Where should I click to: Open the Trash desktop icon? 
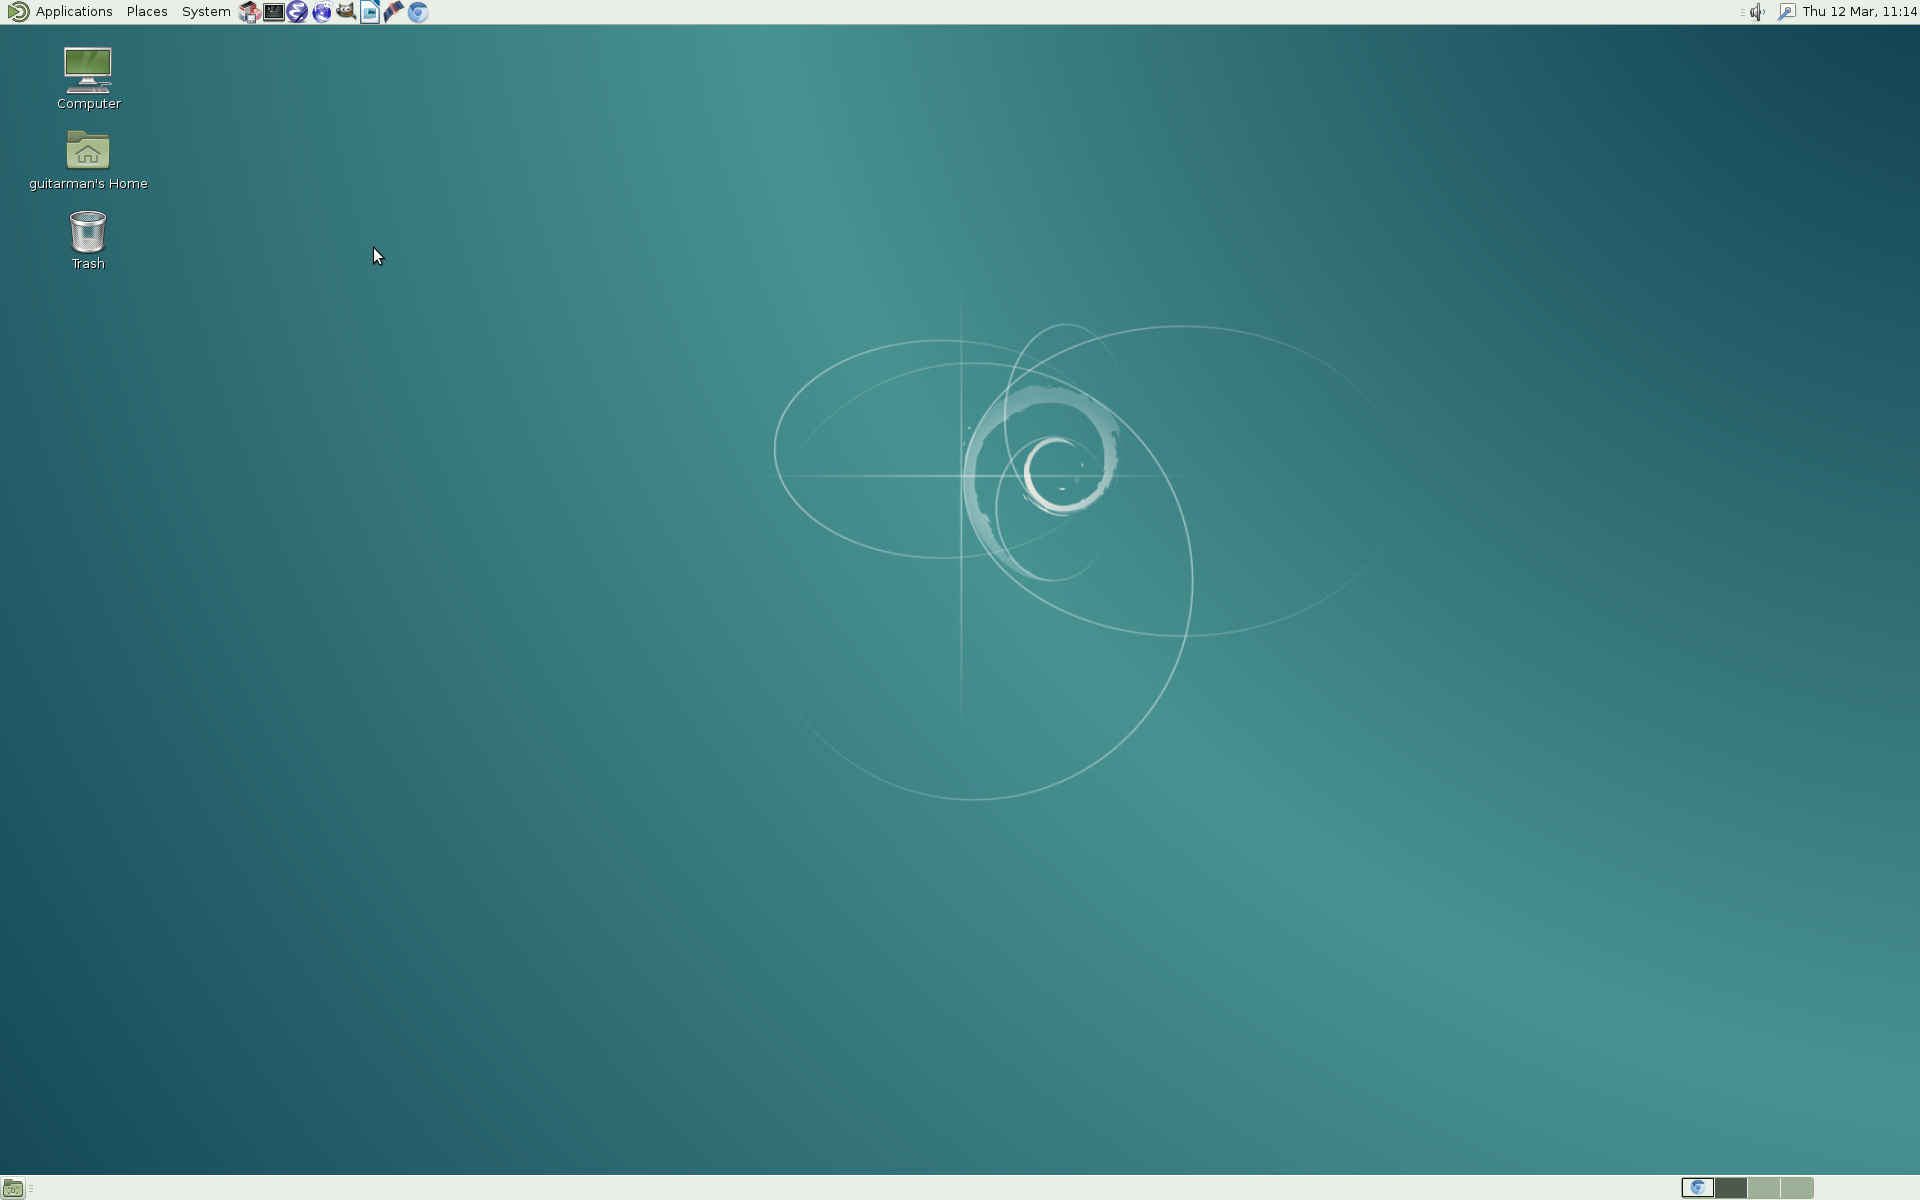pos(88,240)
